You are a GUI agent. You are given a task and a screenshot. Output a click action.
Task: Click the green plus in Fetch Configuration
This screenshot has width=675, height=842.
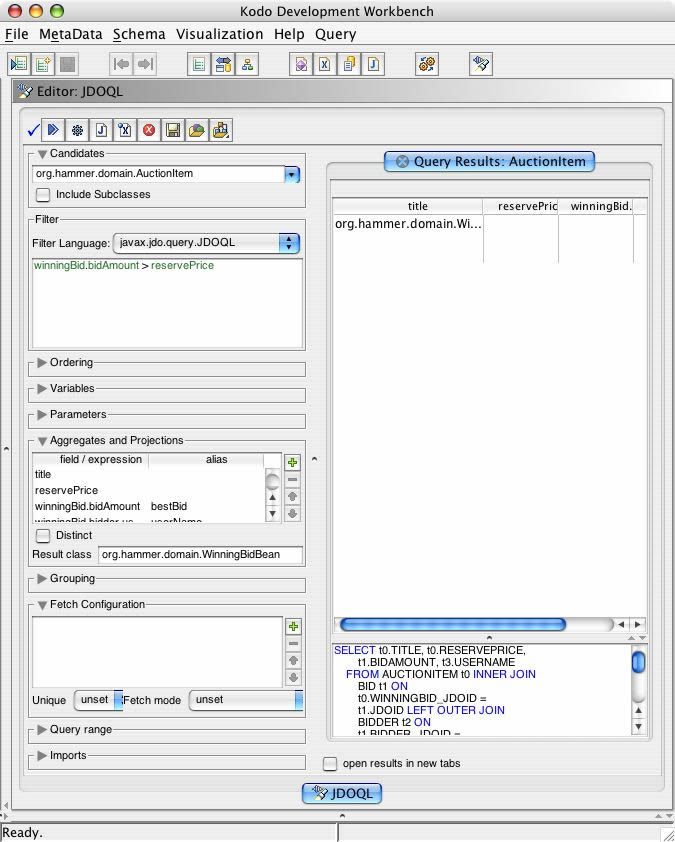pos(292,626)
